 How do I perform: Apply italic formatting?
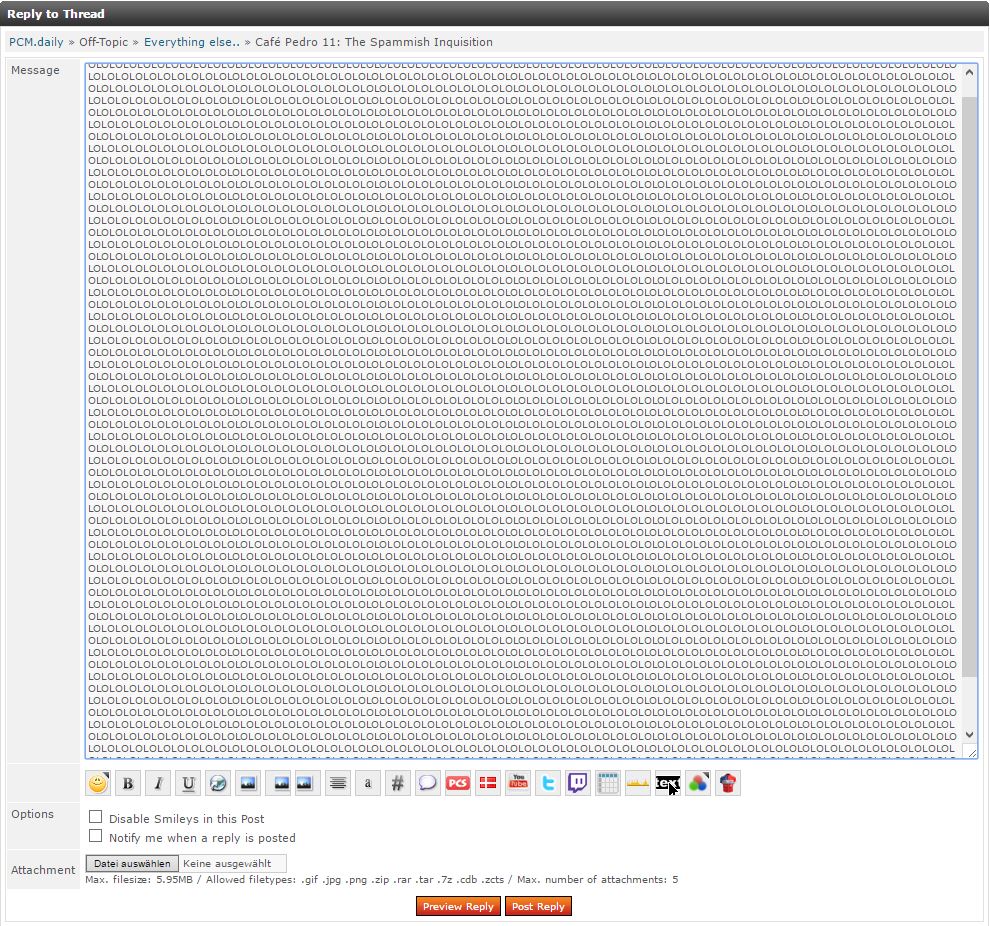pyautogui.click(x=157, y=784)
